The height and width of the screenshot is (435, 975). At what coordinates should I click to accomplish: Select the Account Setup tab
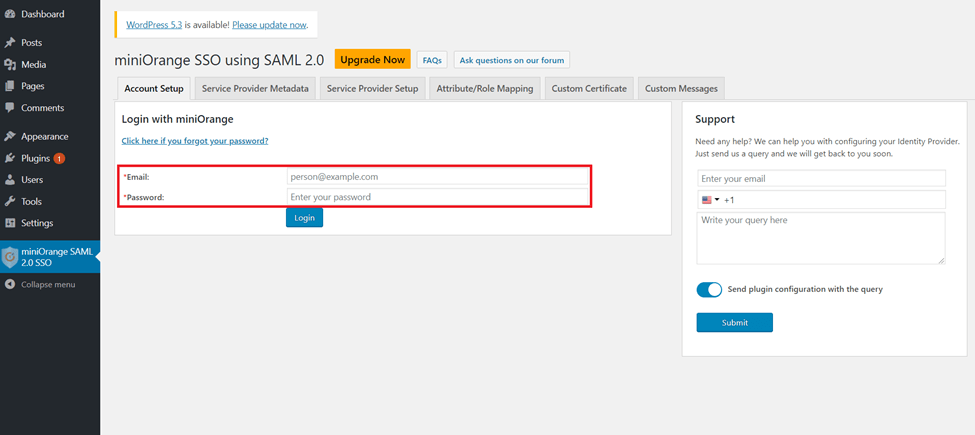click(154, 88)
